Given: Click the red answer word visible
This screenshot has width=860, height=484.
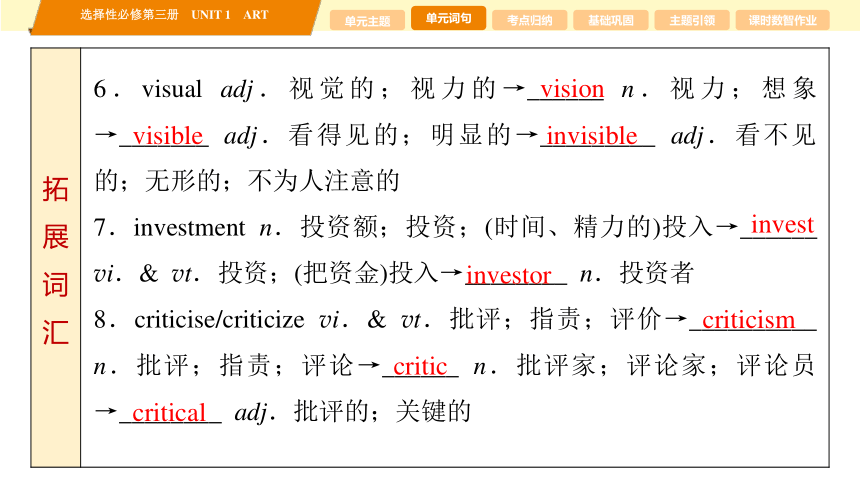Looking at the screenshot, I should (x=168, y=136).
